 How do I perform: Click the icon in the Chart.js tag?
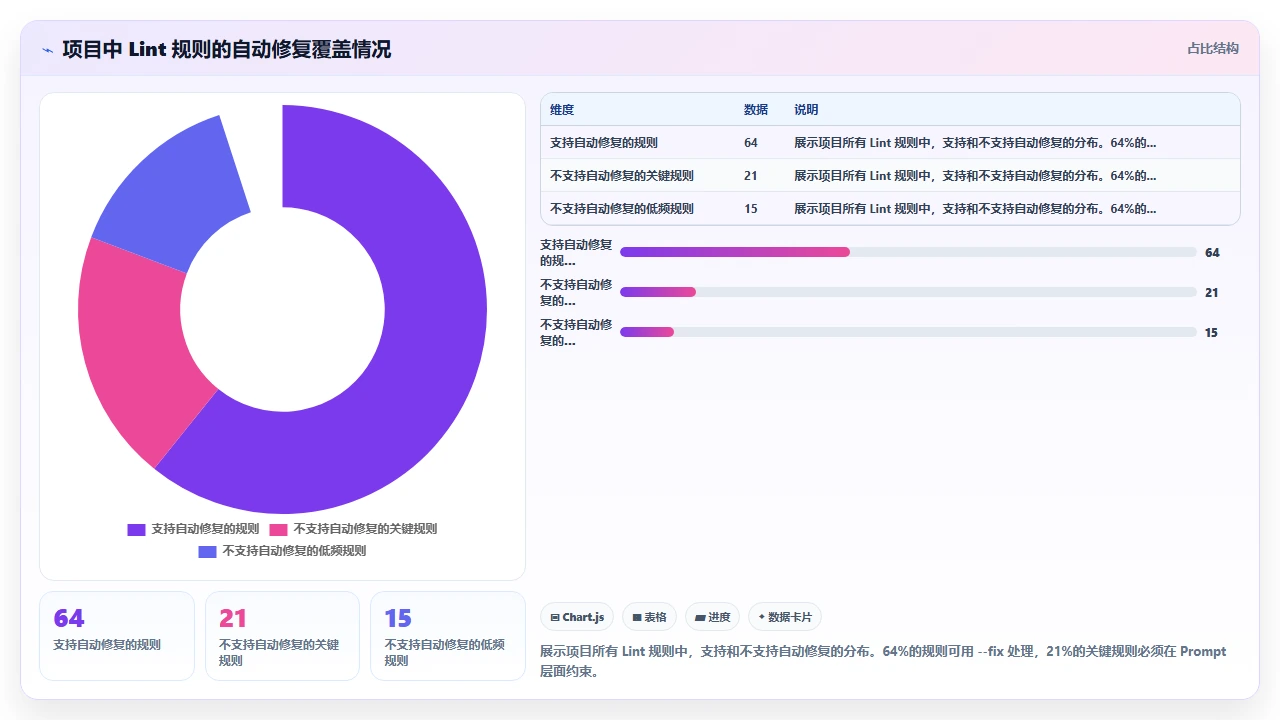point(555,618)
